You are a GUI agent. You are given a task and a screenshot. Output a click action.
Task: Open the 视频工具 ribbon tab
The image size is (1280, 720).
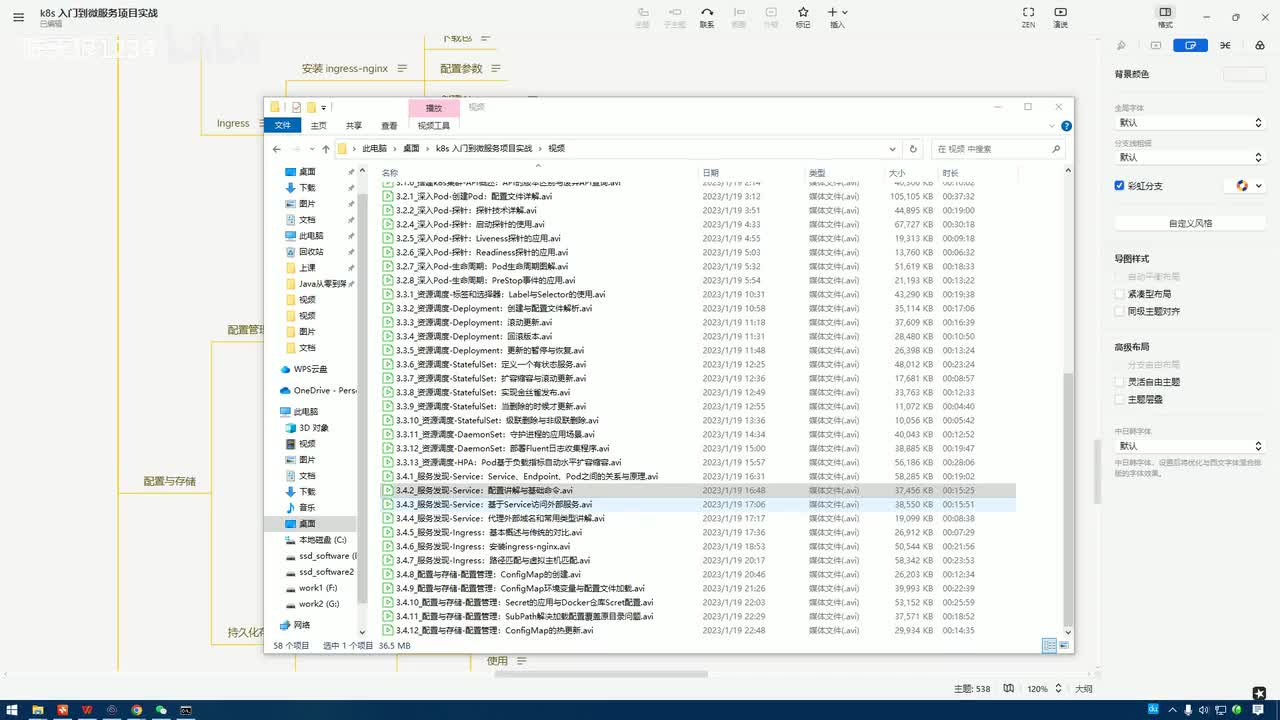[x=434, y=125]
